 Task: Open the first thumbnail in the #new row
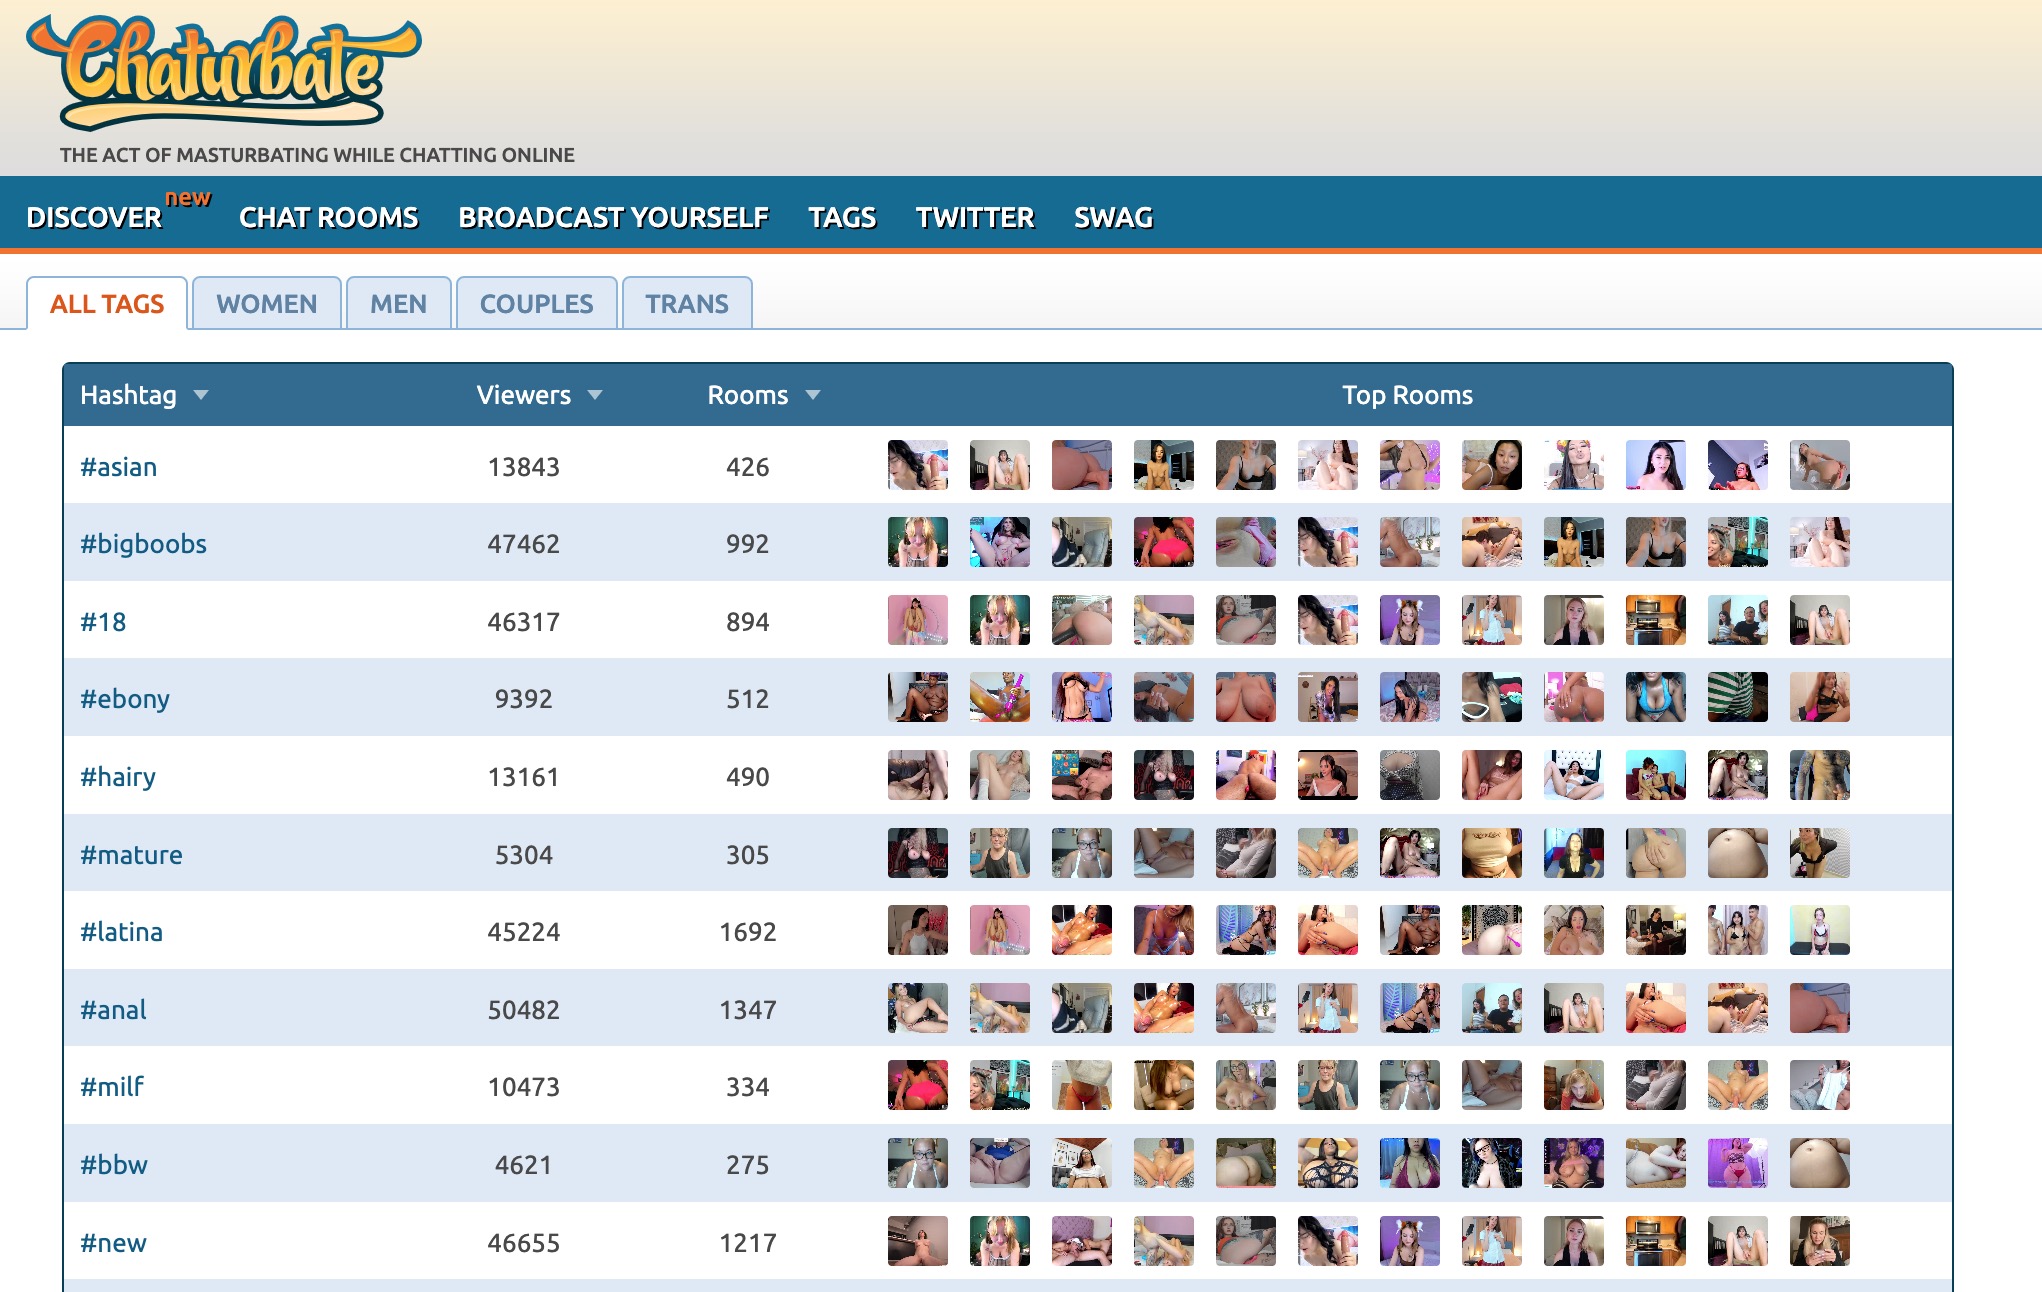click(917, 1241)
